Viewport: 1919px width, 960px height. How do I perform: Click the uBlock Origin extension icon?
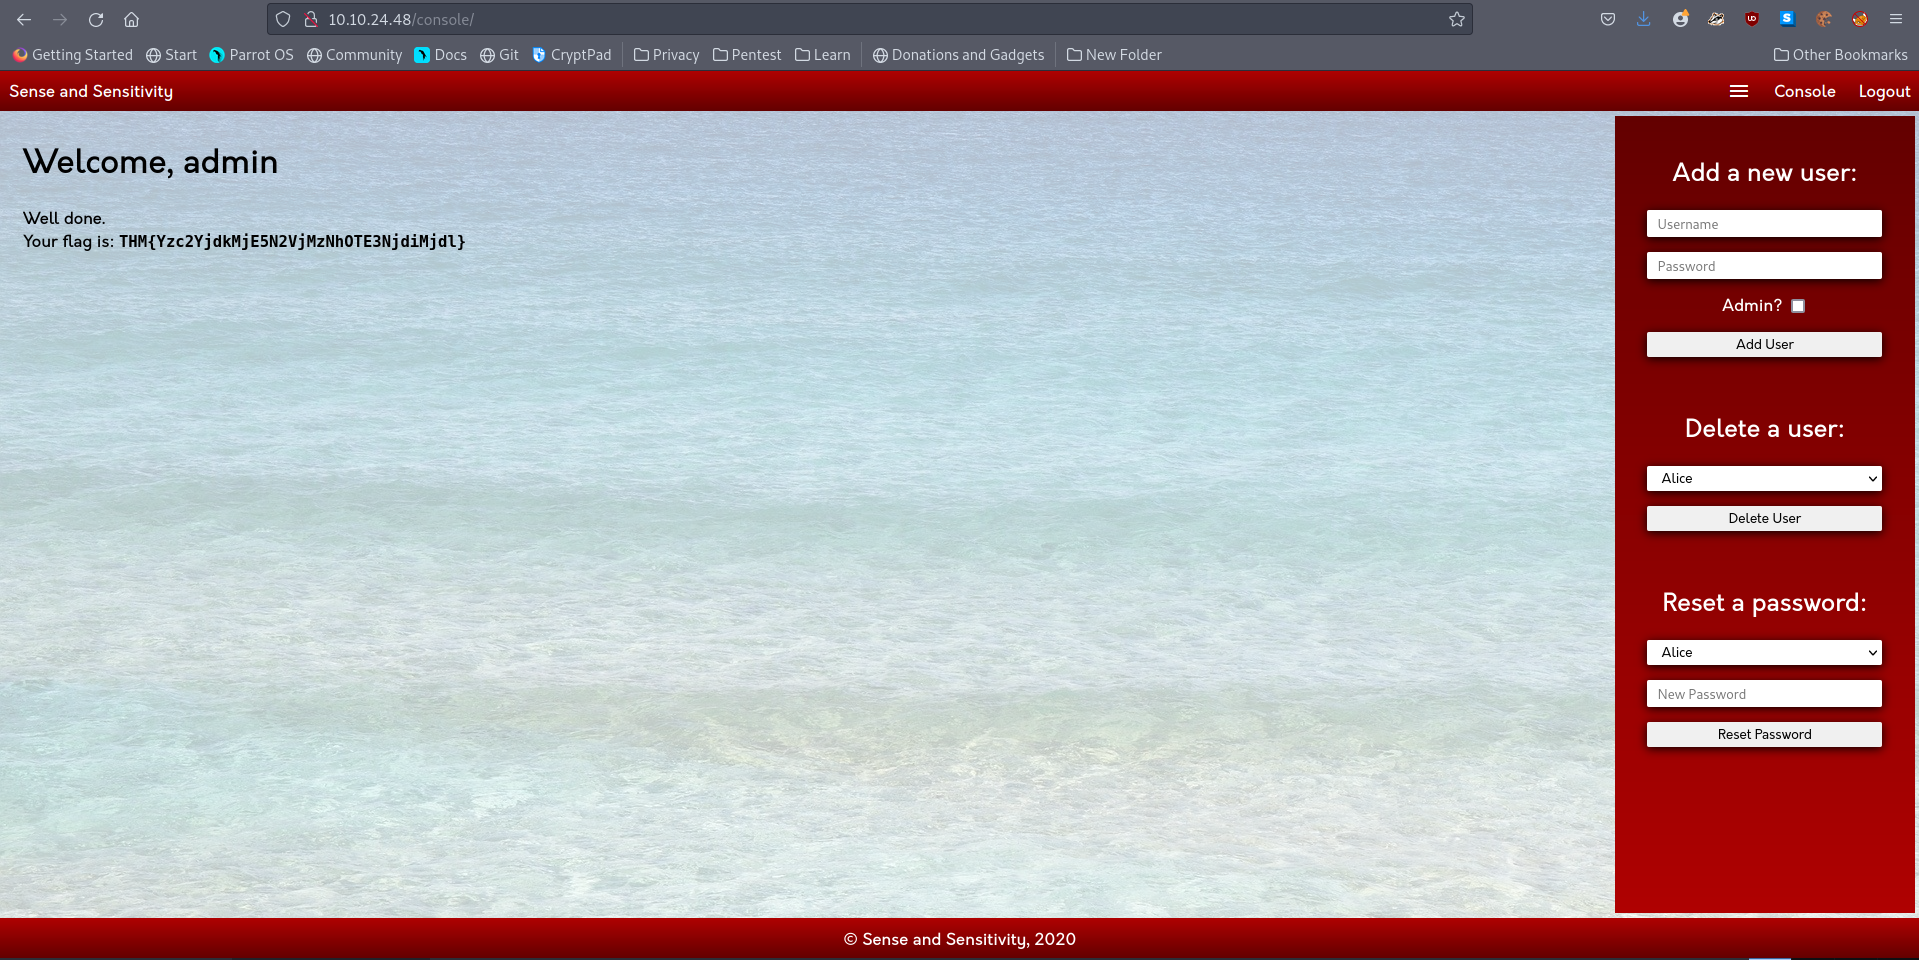[x=1751, y=19]
